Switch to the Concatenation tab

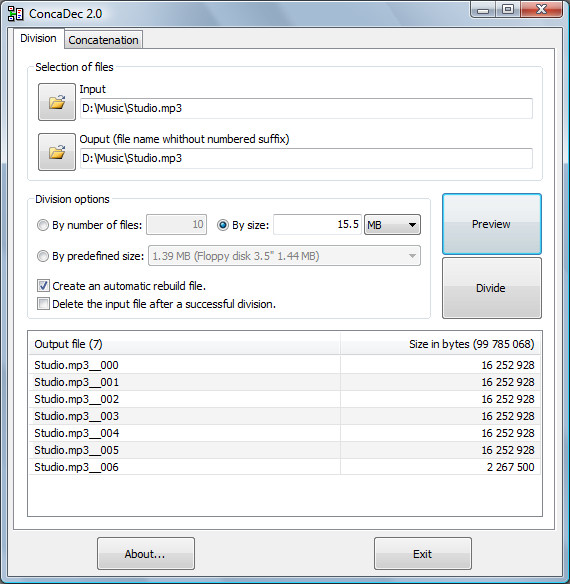pos(103,40)
